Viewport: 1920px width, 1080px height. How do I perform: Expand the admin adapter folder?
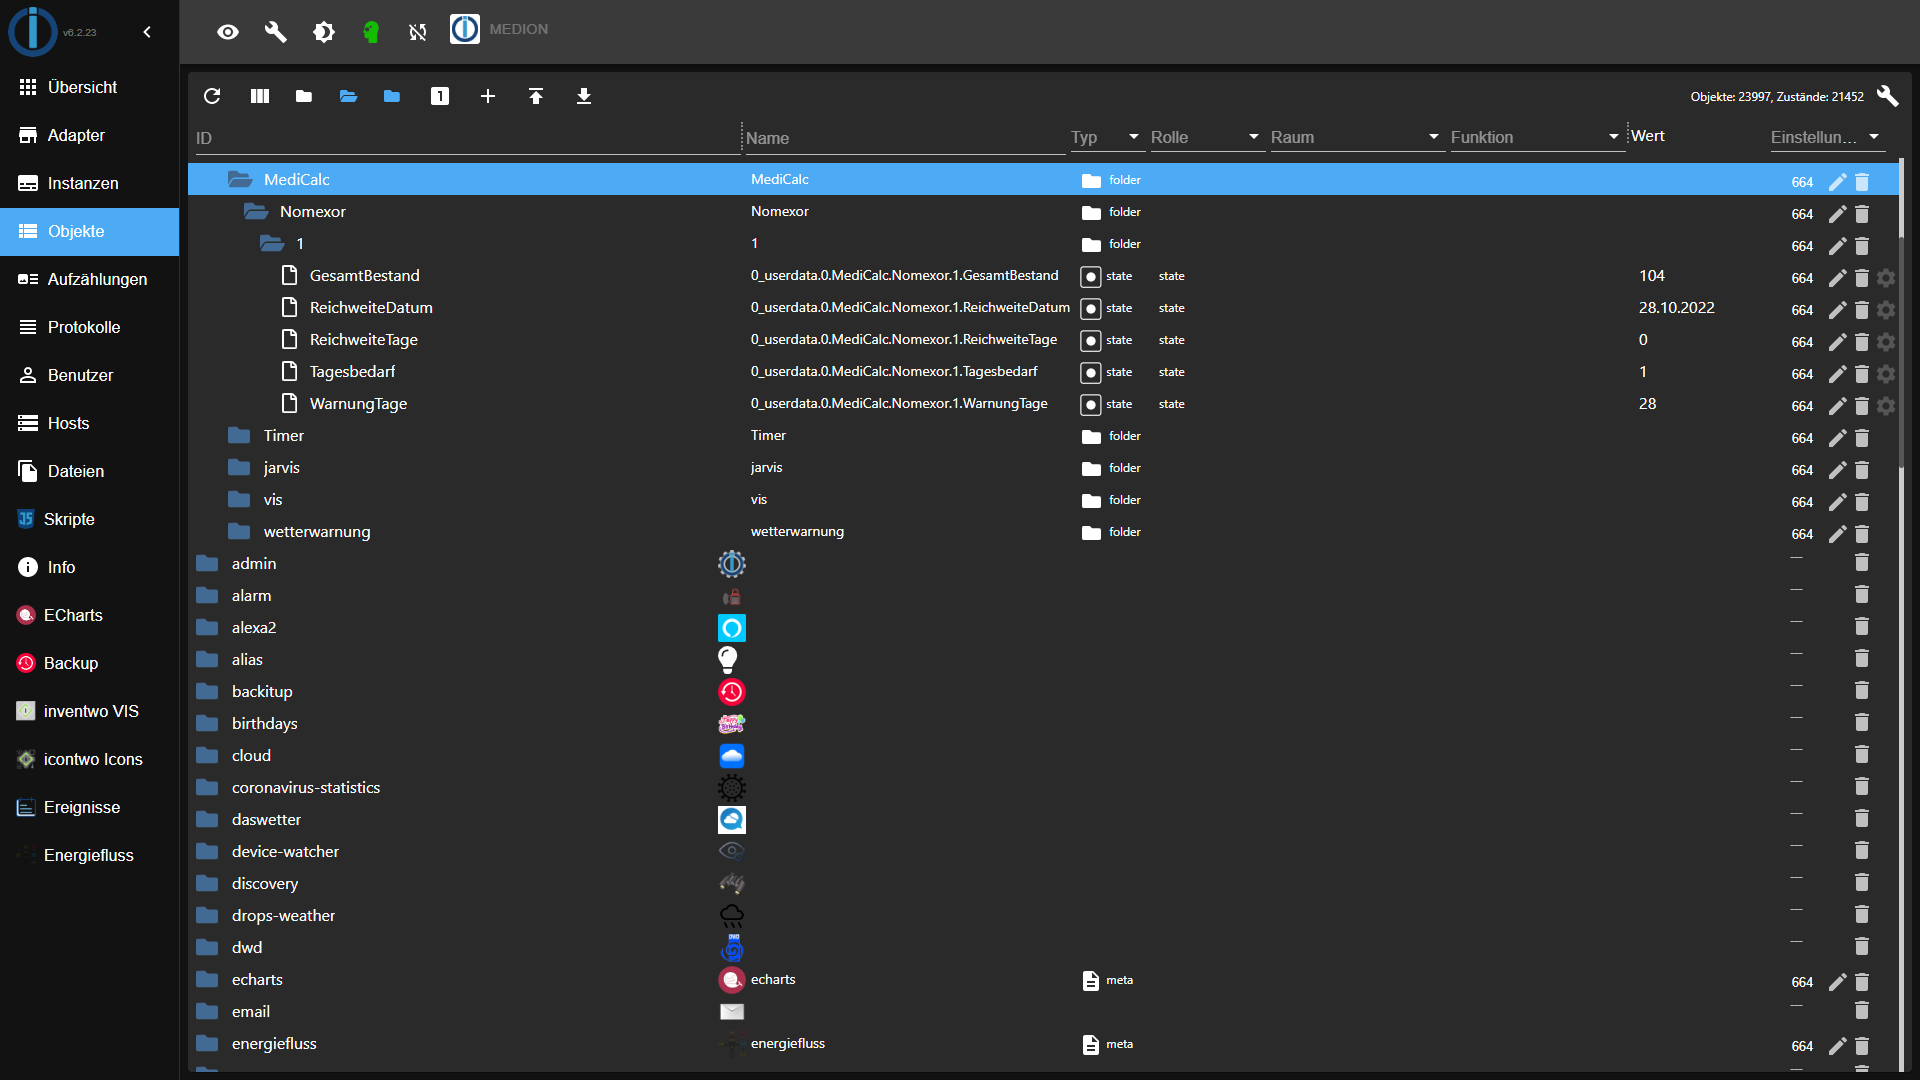point(207,564)
